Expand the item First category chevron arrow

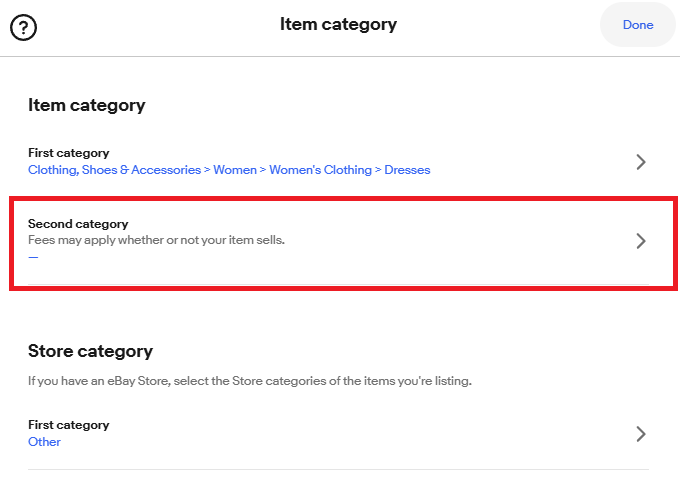[x=641, y=162]
